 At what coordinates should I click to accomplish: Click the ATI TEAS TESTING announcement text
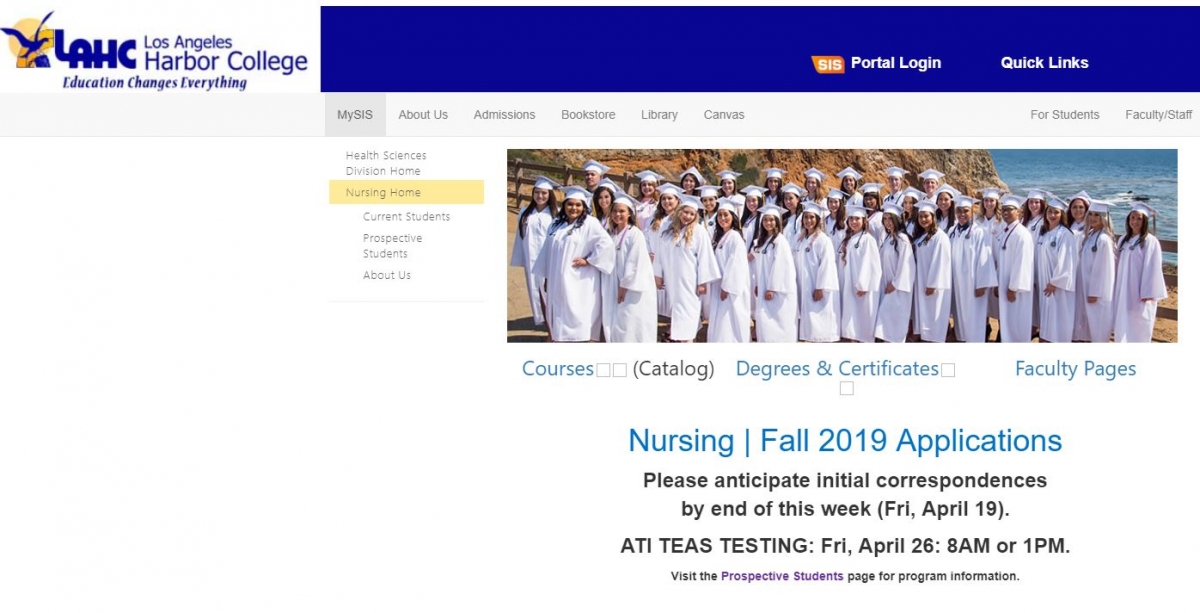click(845, 546)
